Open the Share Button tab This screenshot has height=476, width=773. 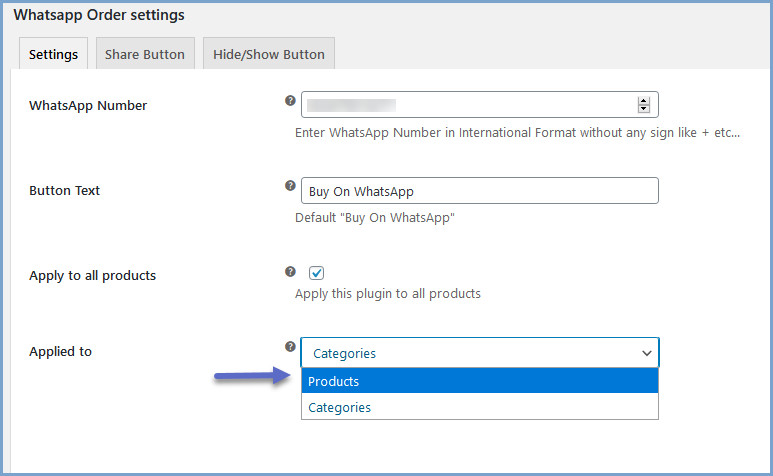tap(145, 54)
